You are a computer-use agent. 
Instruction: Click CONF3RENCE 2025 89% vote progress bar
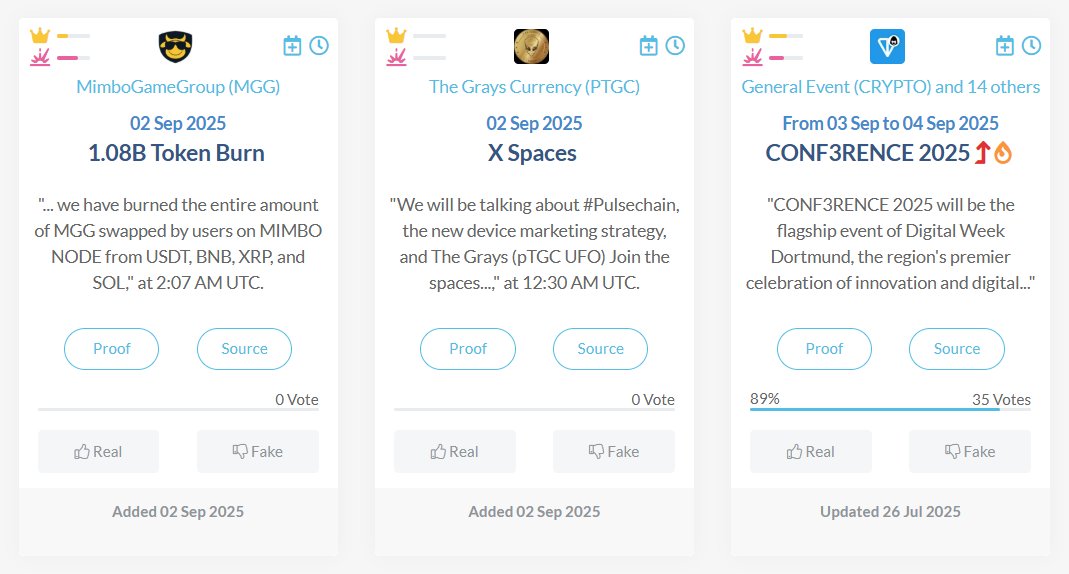874,409
